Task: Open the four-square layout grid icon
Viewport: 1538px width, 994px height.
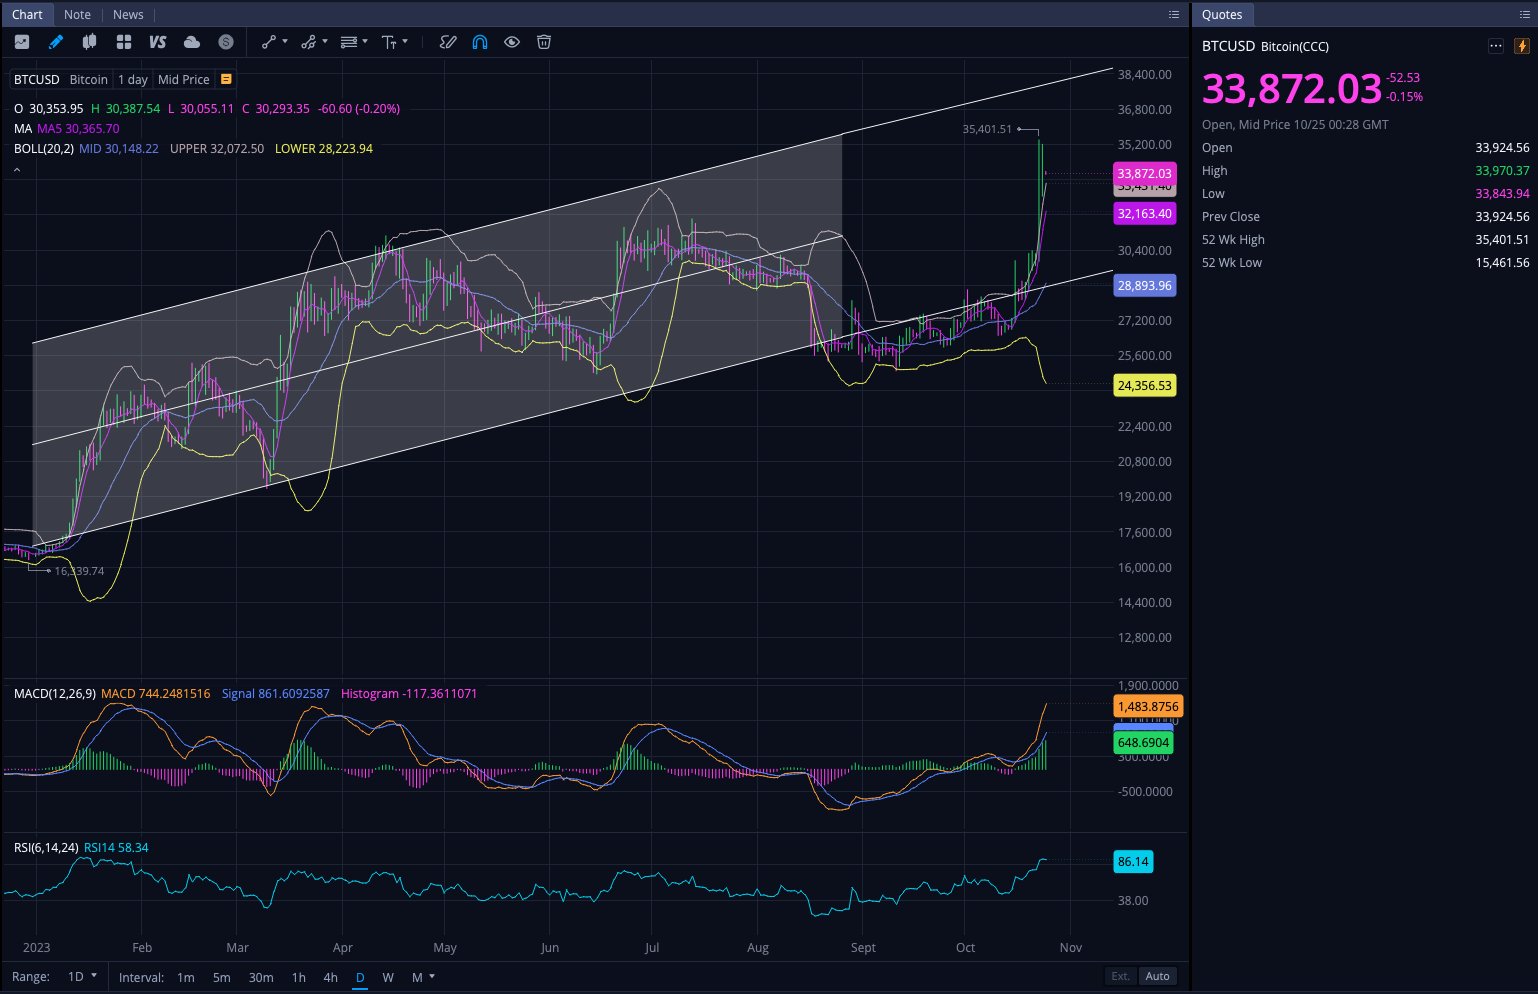Action: [x=124, y=42]
